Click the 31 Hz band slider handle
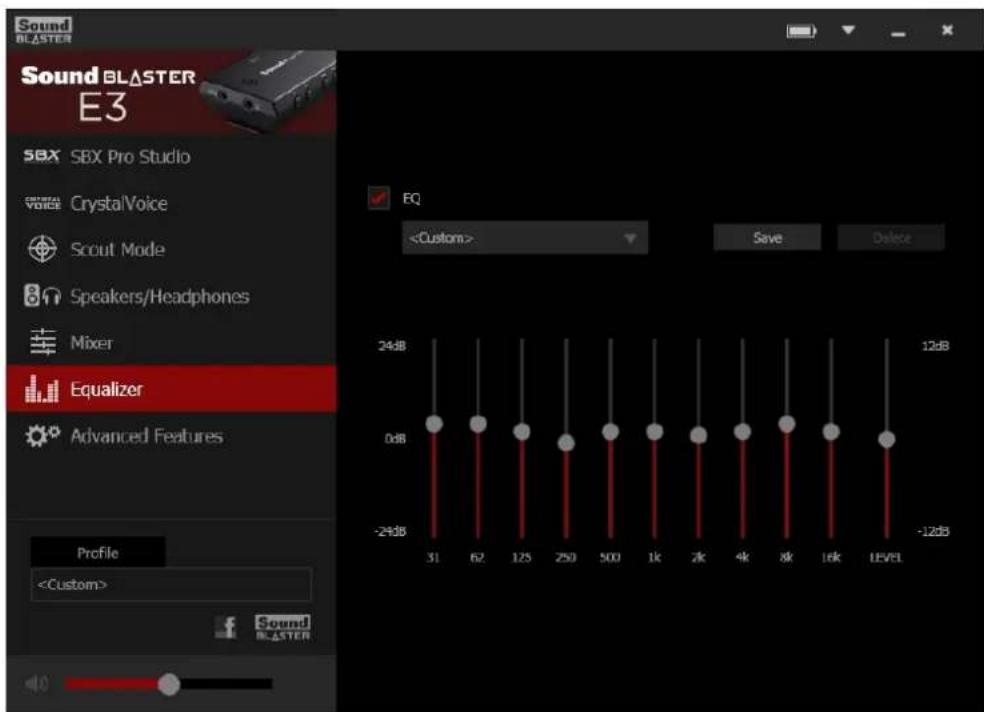Viewport: 984px width, 712px height. [x=434, y=424]
